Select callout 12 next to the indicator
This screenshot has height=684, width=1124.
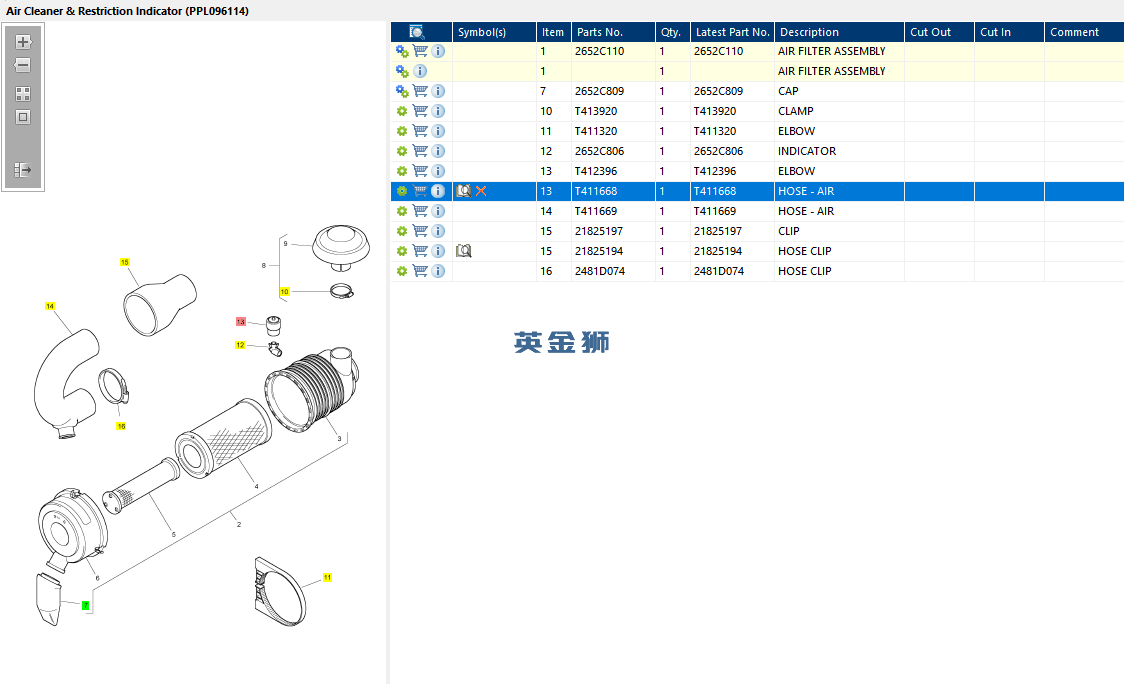click(240, 345)
